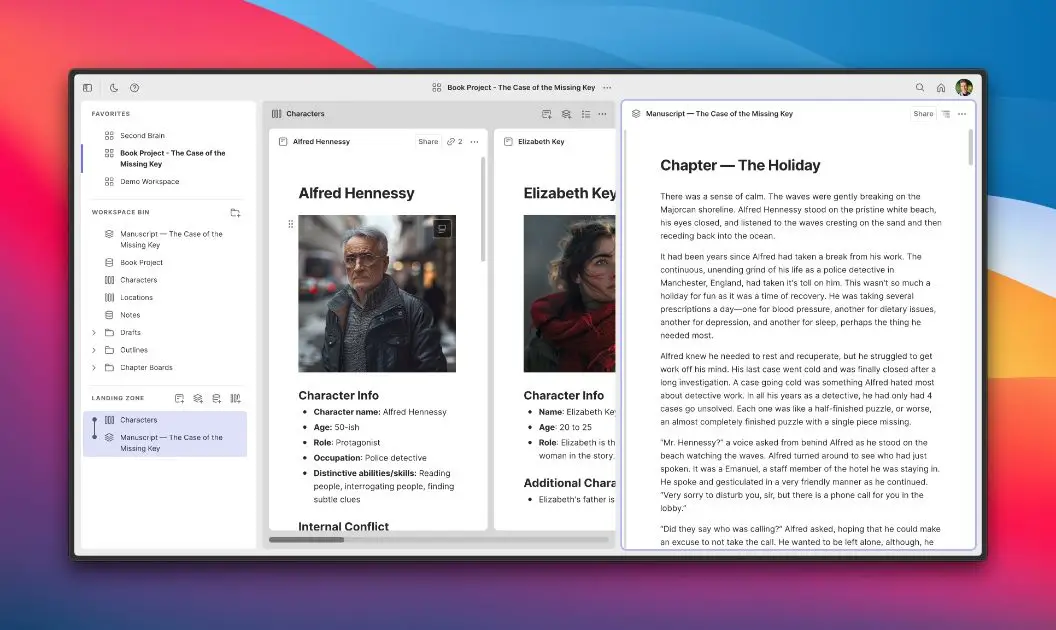Image resolution: width=1056 pixels, height=630 pixels.
Task: Click the horizontal scrollbar under Characters board
Action: 306,540
